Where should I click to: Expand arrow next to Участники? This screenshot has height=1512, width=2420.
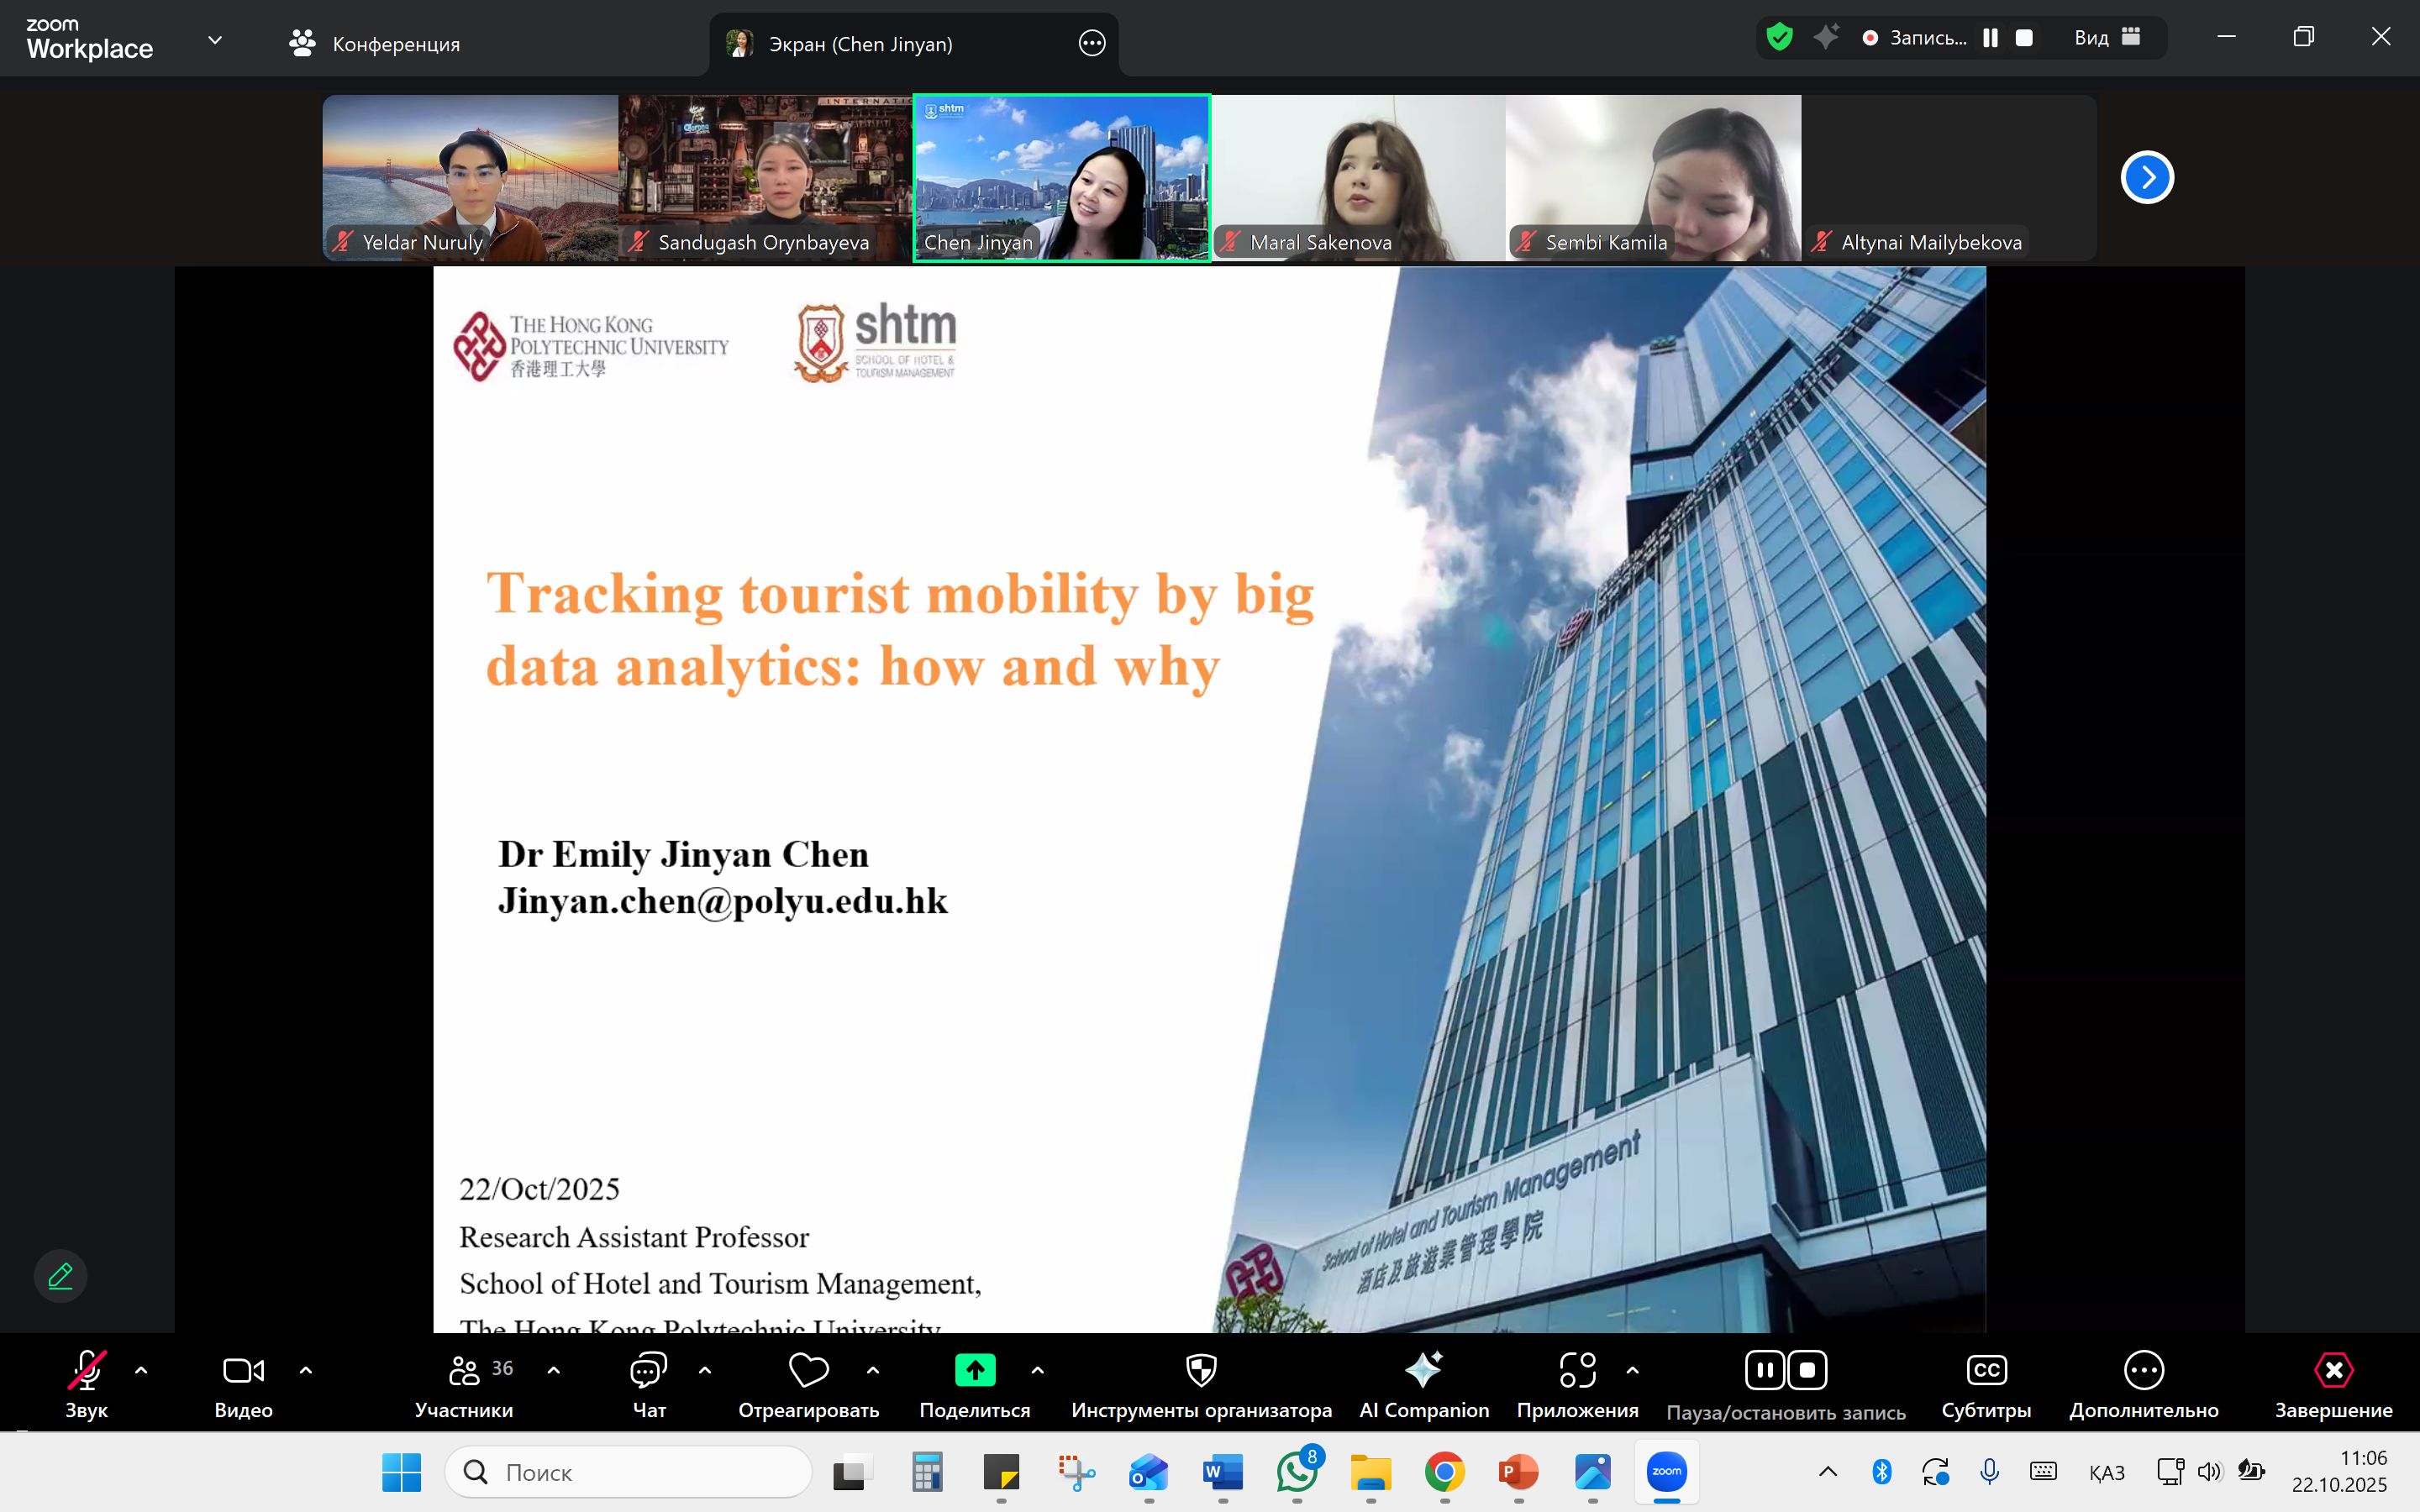click(x=554, y=1370)
